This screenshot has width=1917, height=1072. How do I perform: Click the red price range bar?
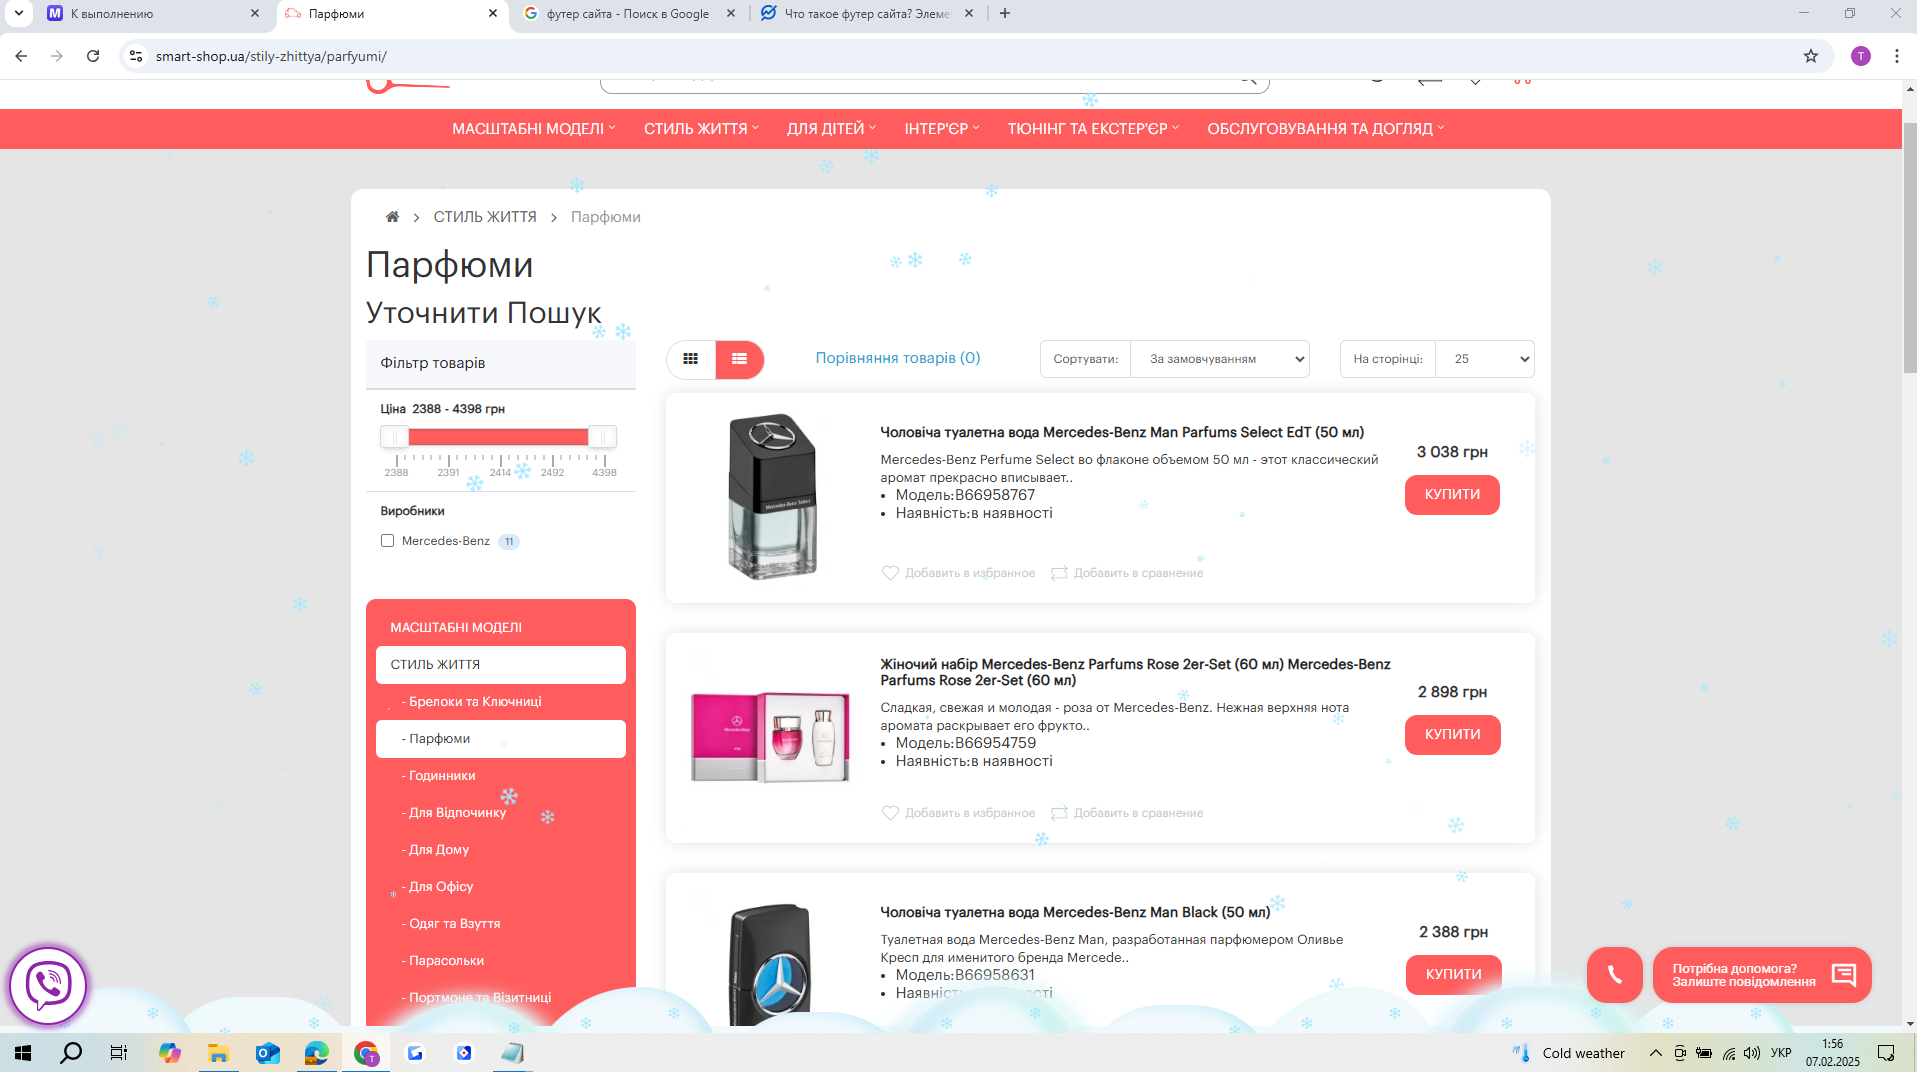click(x=498, y=437)
